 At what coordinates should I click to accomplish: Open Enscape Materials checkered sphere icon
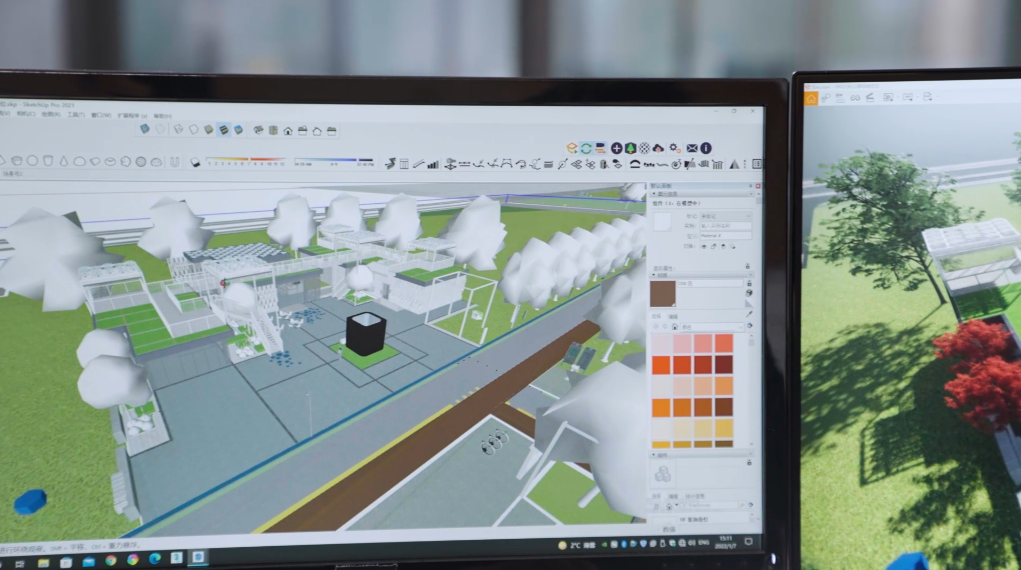click(x=644, y=149)
